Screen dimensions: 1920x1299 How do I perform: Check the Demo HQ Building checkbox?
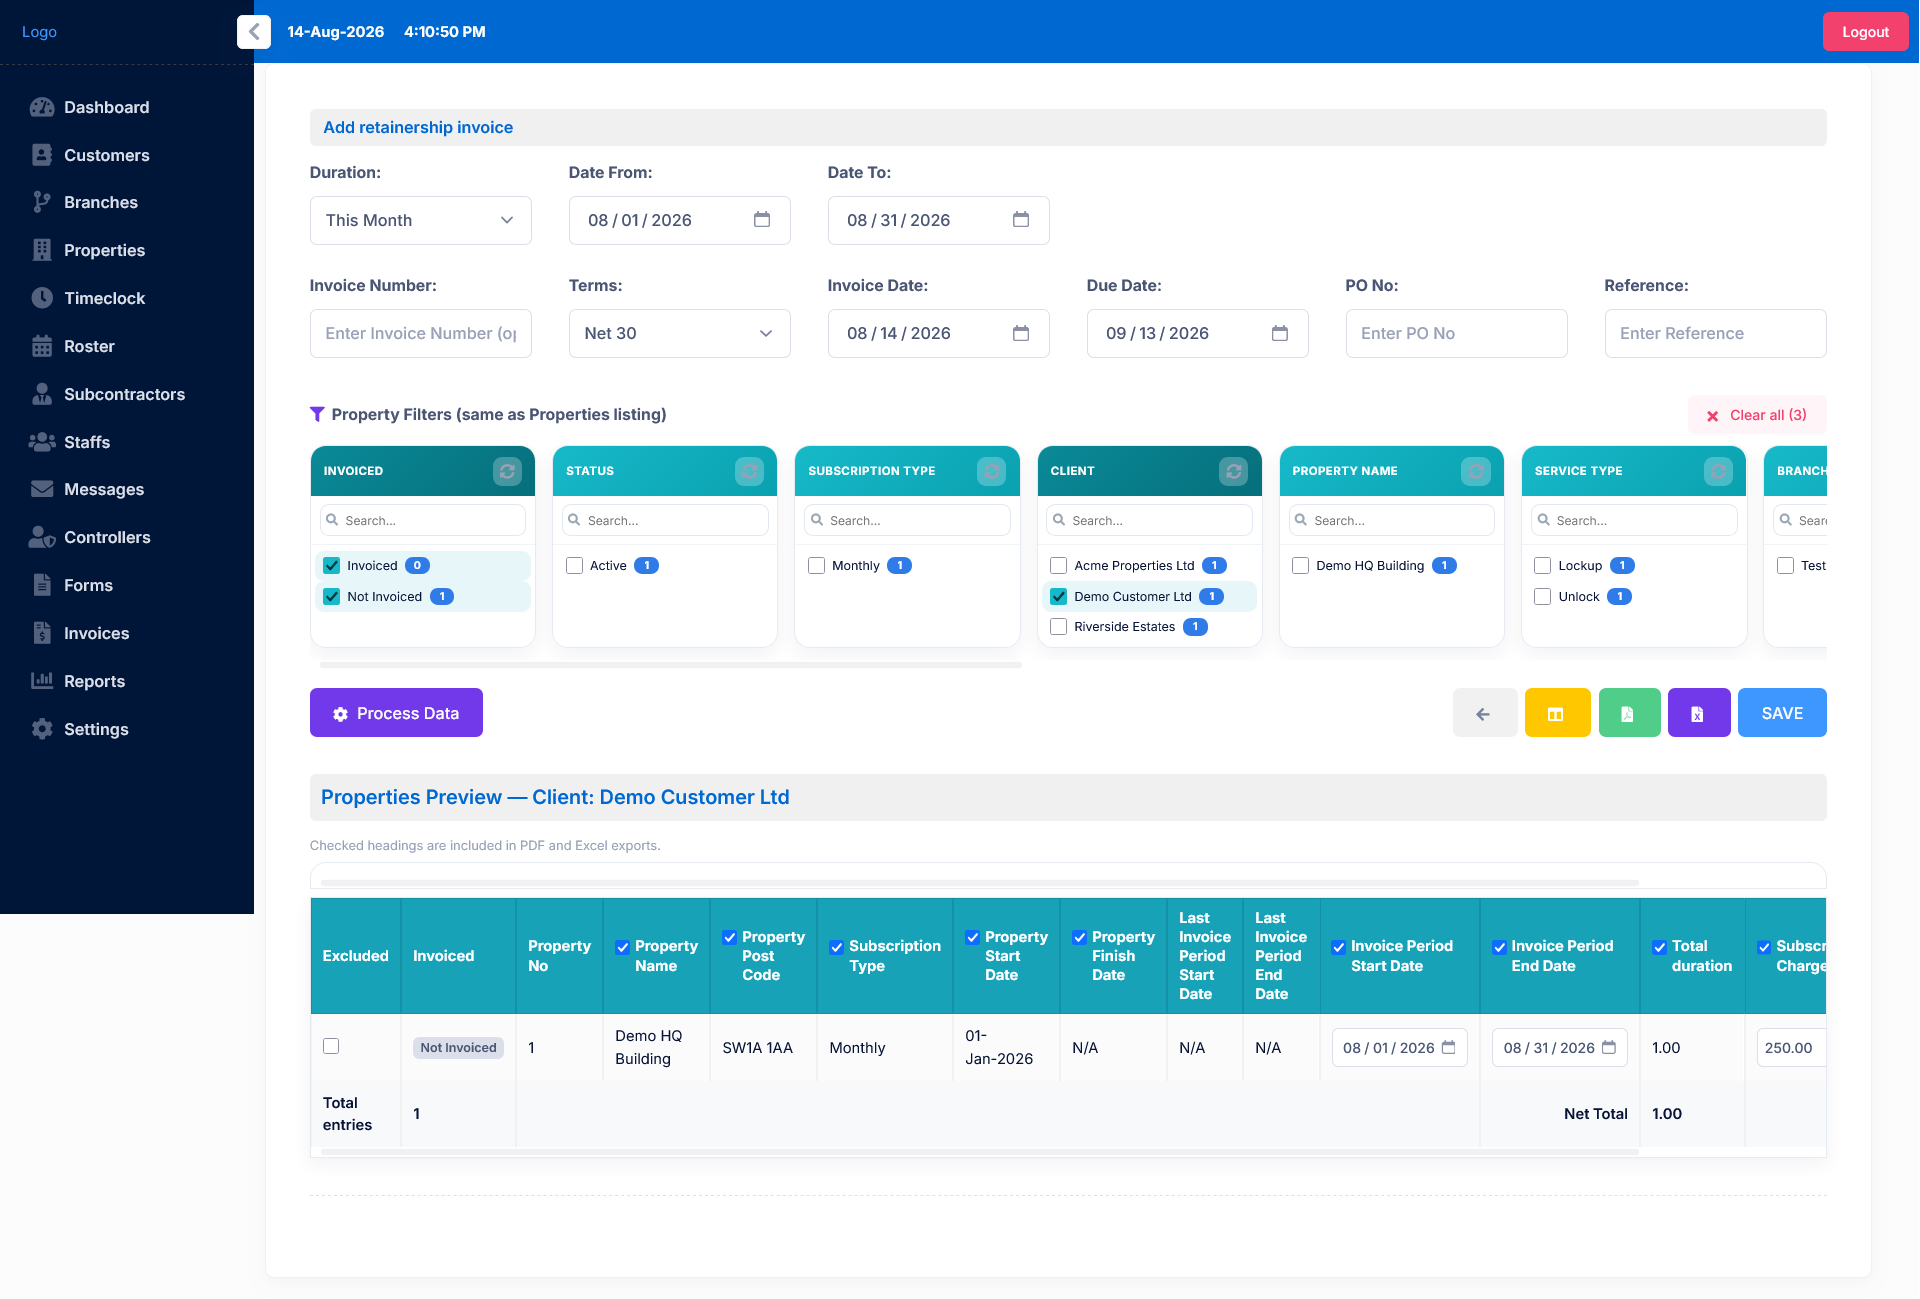coord(1301,566)
